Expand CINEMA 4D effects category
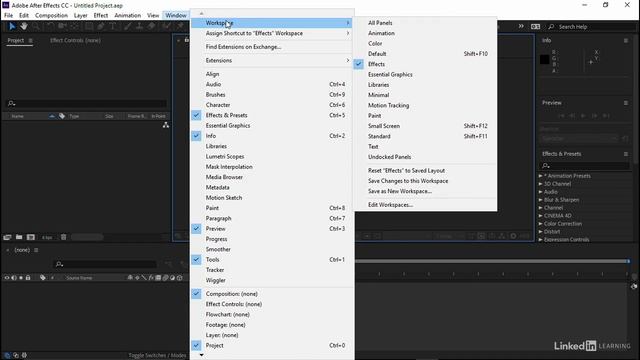The height and width of the screenshot is (360, 640). [x=540, y=216]
